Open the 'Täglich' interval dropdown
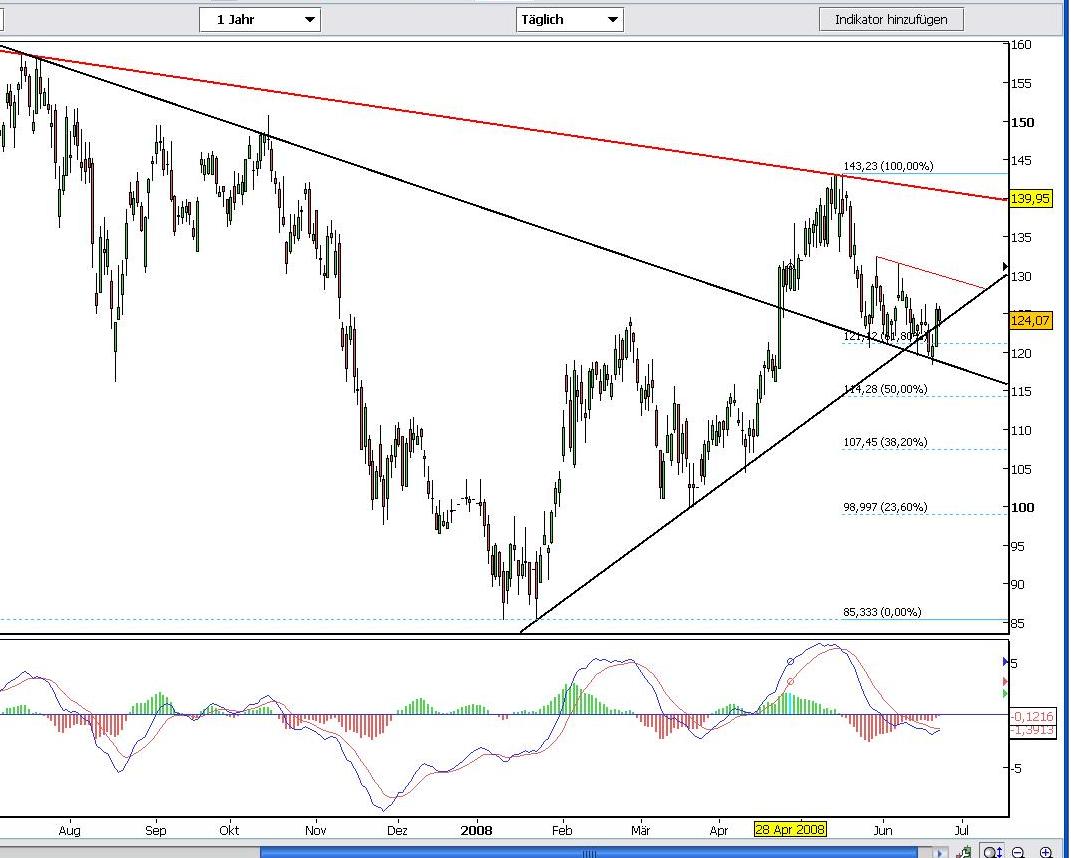Image resolution: width=1071 pixels, height=858 pixels. click(x=569, y=19)
